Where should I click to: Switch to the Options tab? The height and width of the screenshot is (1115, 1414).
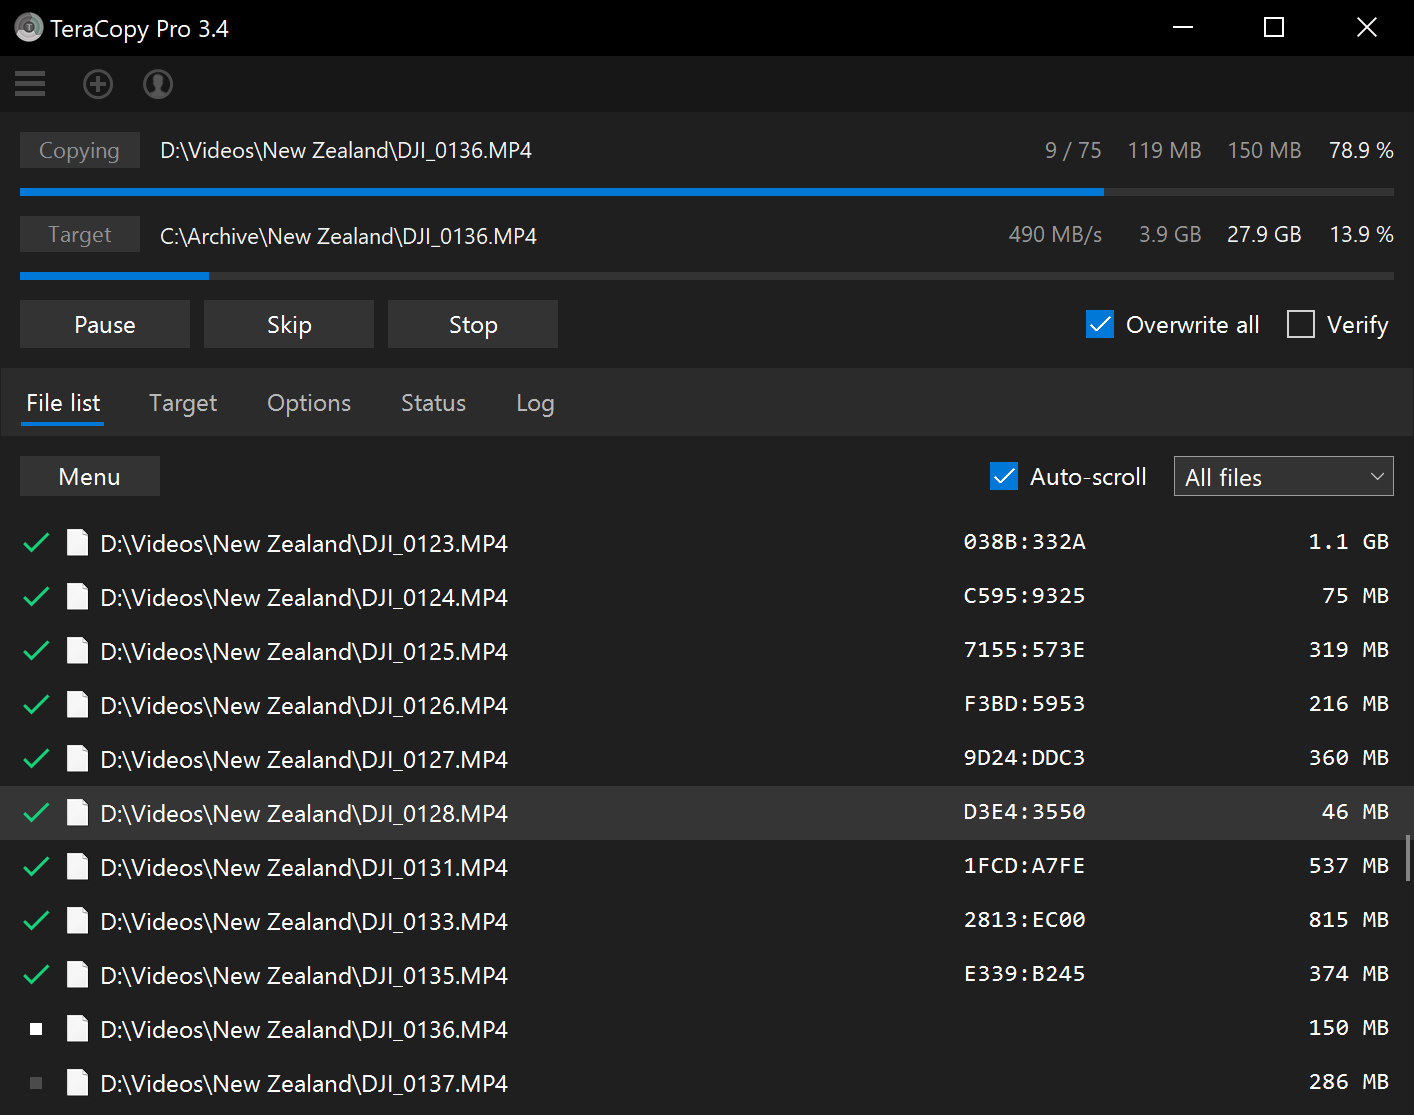coord(308,403)
